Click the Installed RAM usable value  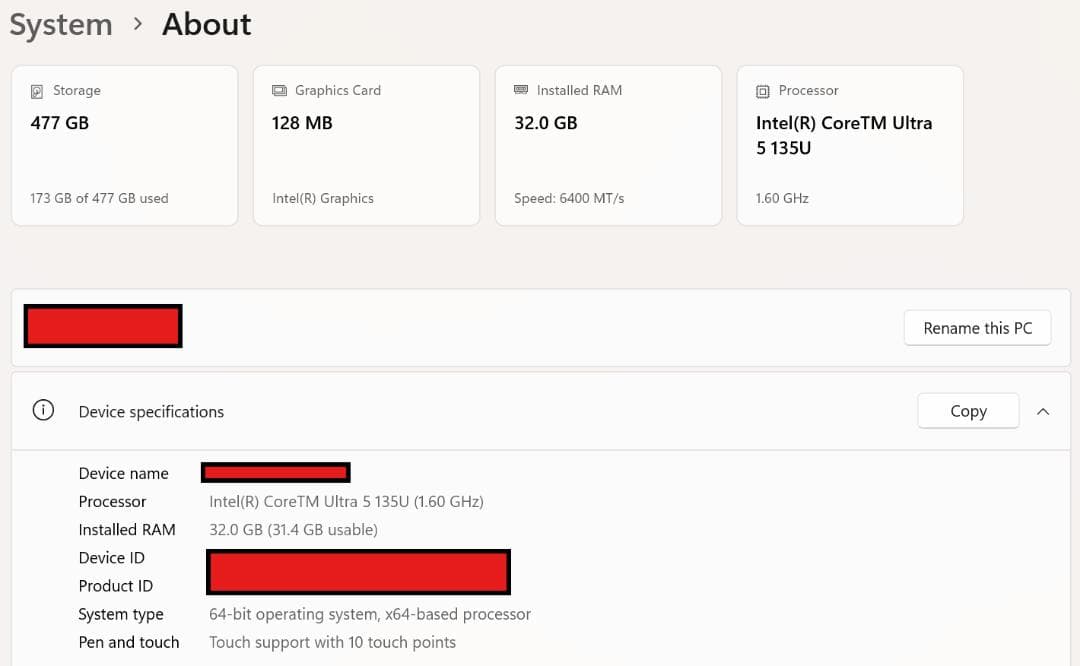tap(293, 530)
